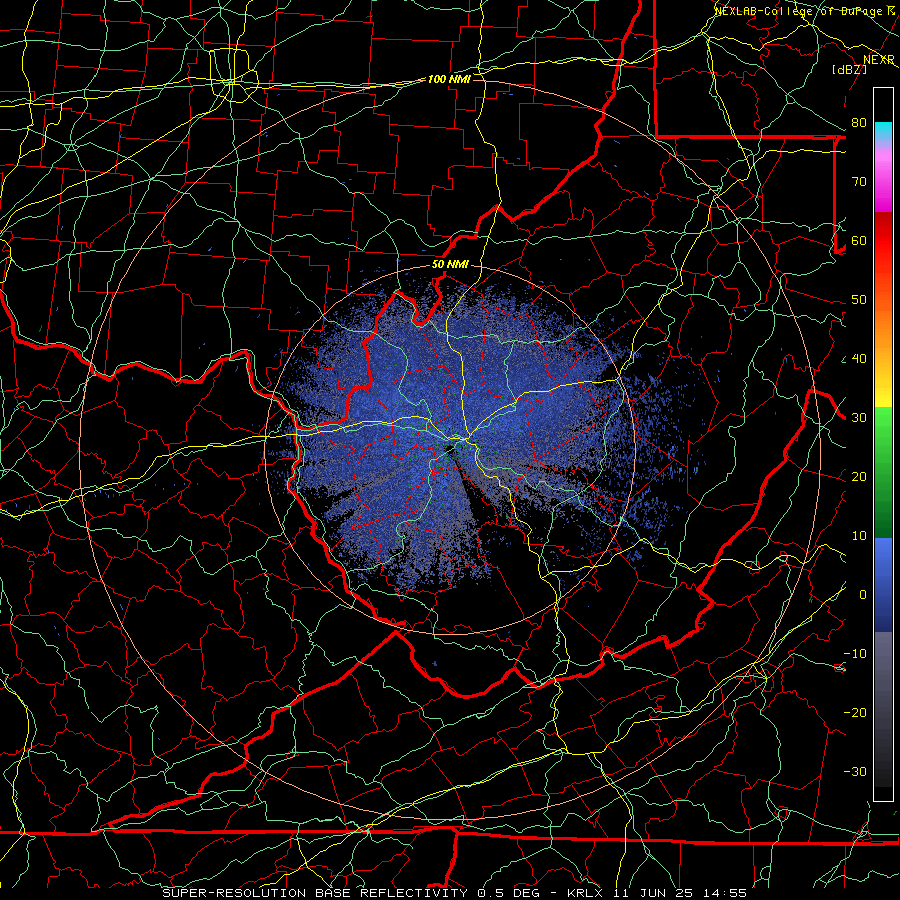
Task: Click the KRLX station identifier in the caption
Action: point(587,893)
